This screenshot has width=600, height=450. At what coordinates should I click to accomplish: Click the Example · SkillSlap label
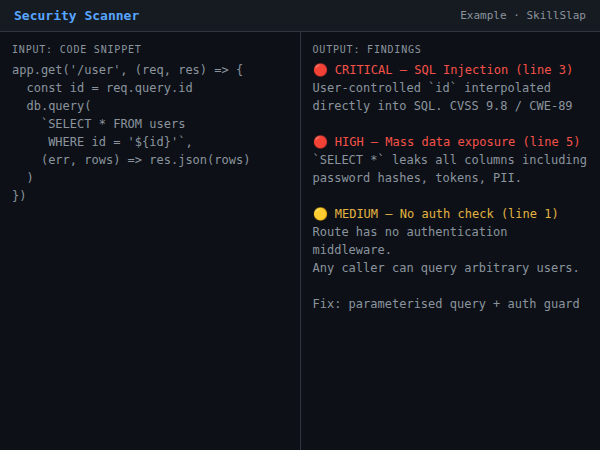coord(523,16)
